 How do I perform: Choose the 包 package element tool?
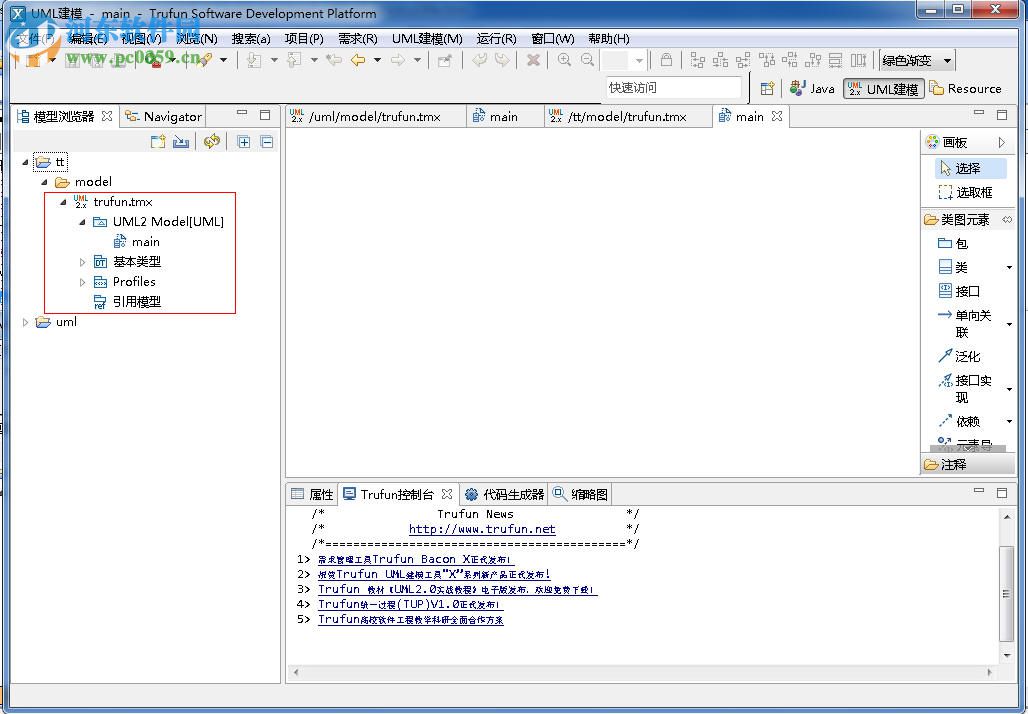pyautogui.click(x=960, y=243)
